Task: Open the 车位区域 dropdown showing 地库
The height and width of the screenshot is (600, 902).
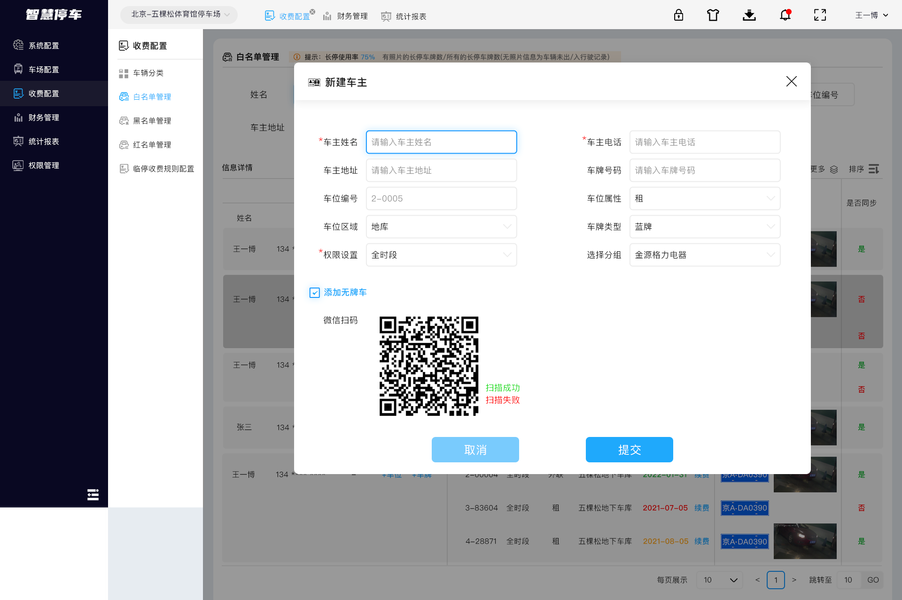Action: pyautogui.click(x=441, y=227)
